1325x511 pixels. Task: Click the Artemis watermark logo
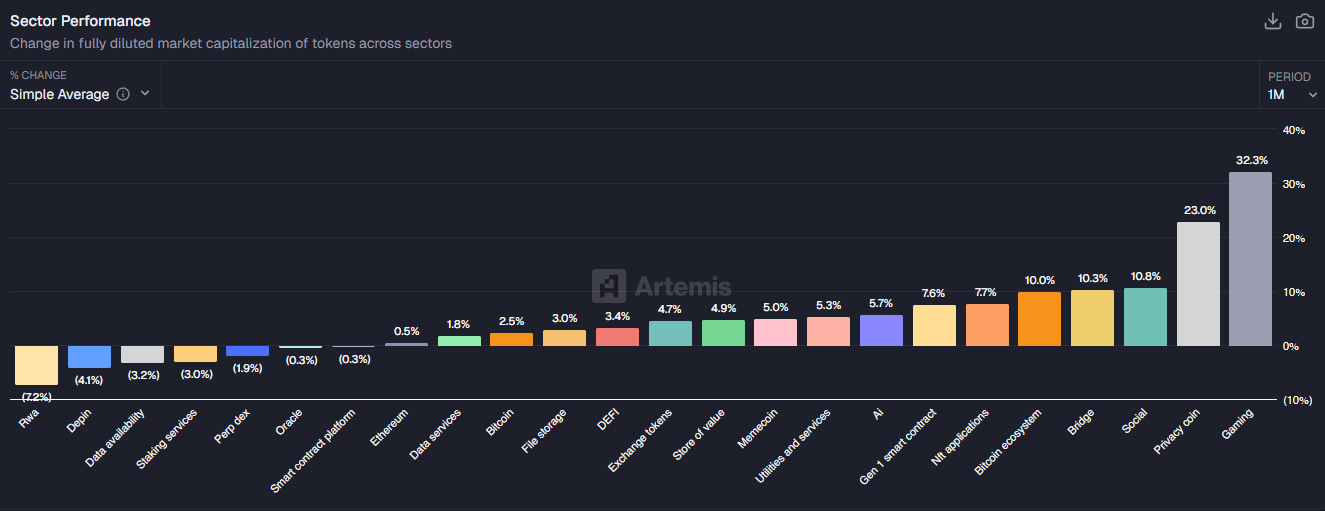coord(662,287)
